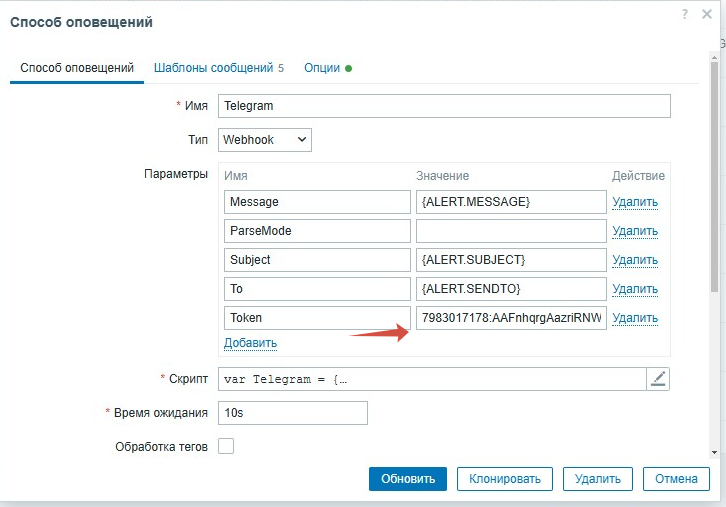The image size is (726, 507).
Task: Click the help question mark icon
Action: click(684, 14)
